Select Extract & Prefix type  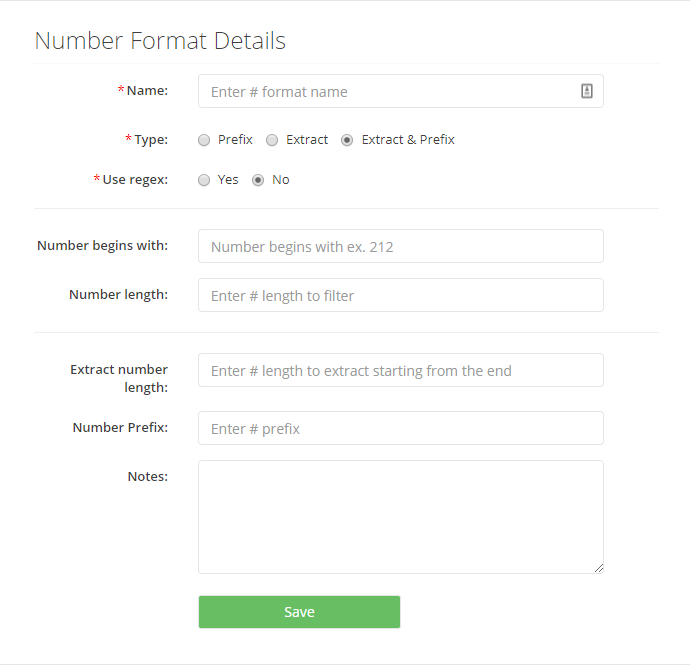tap(347, 140)
